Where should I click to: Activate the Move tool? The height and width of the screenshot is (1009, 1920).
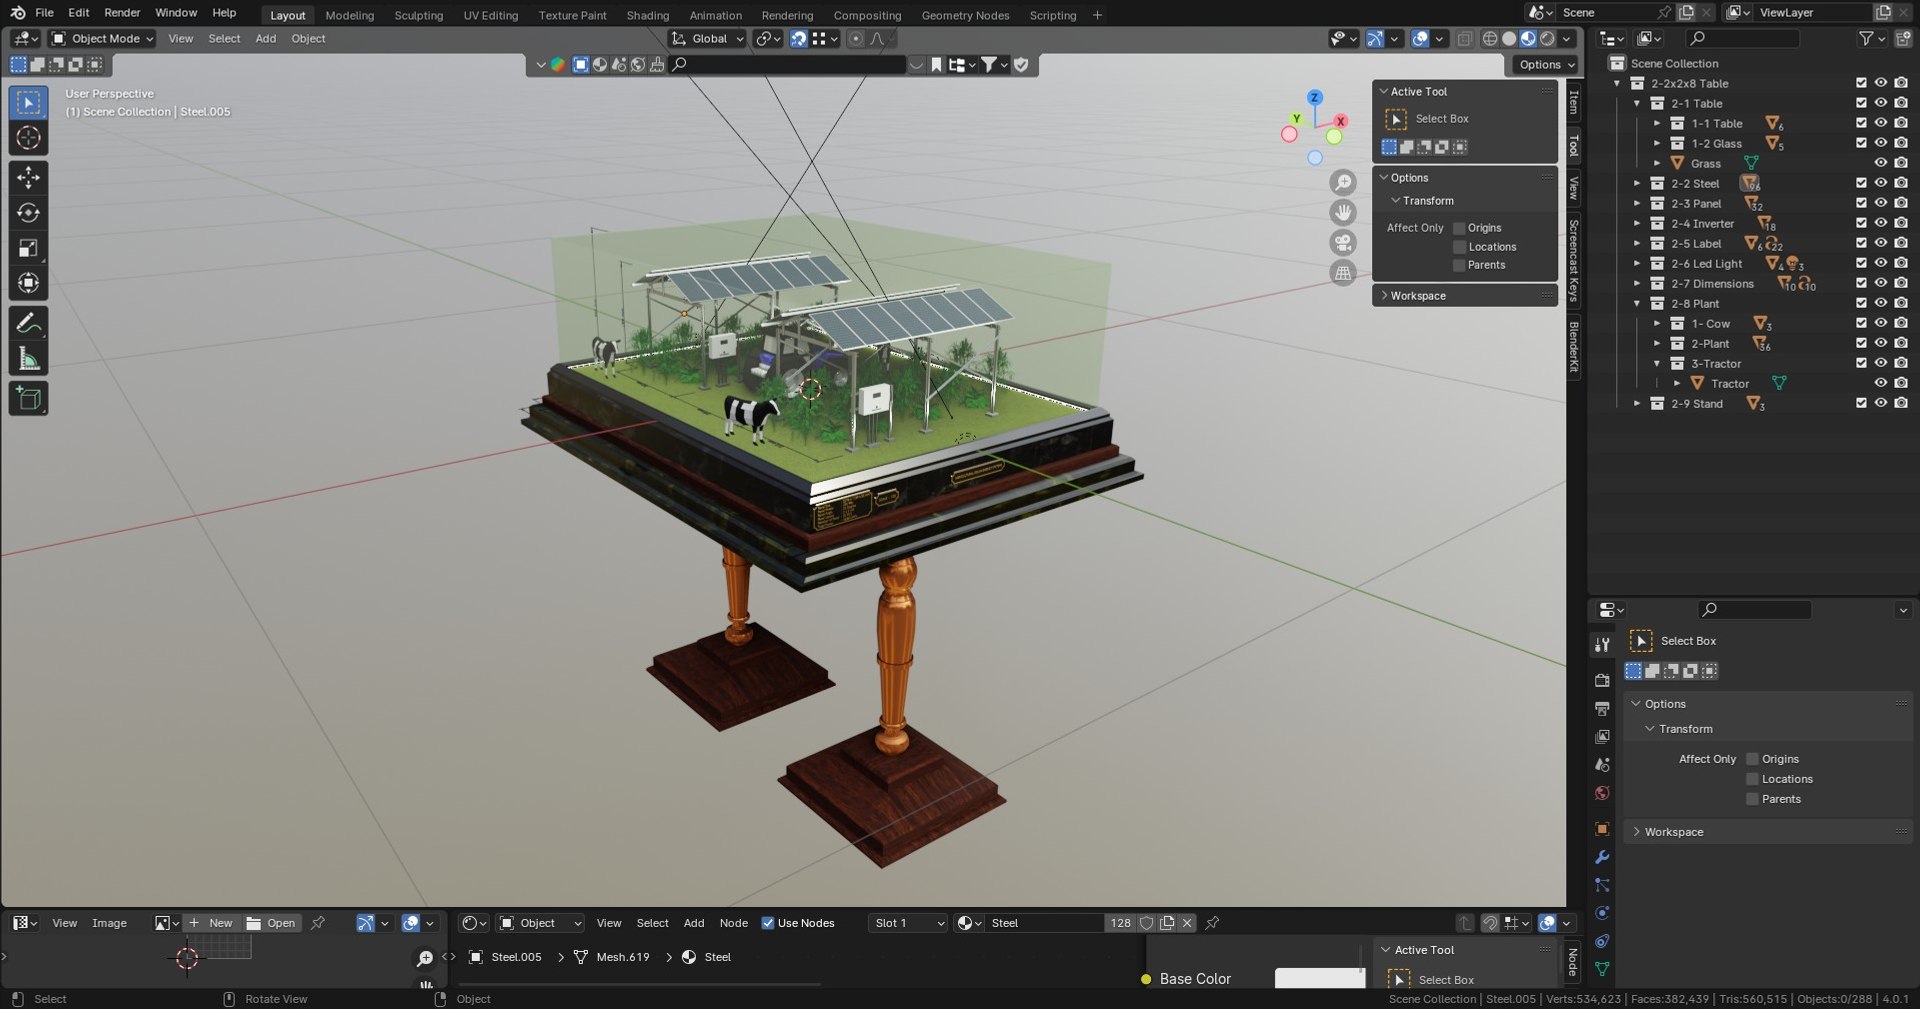28,178
